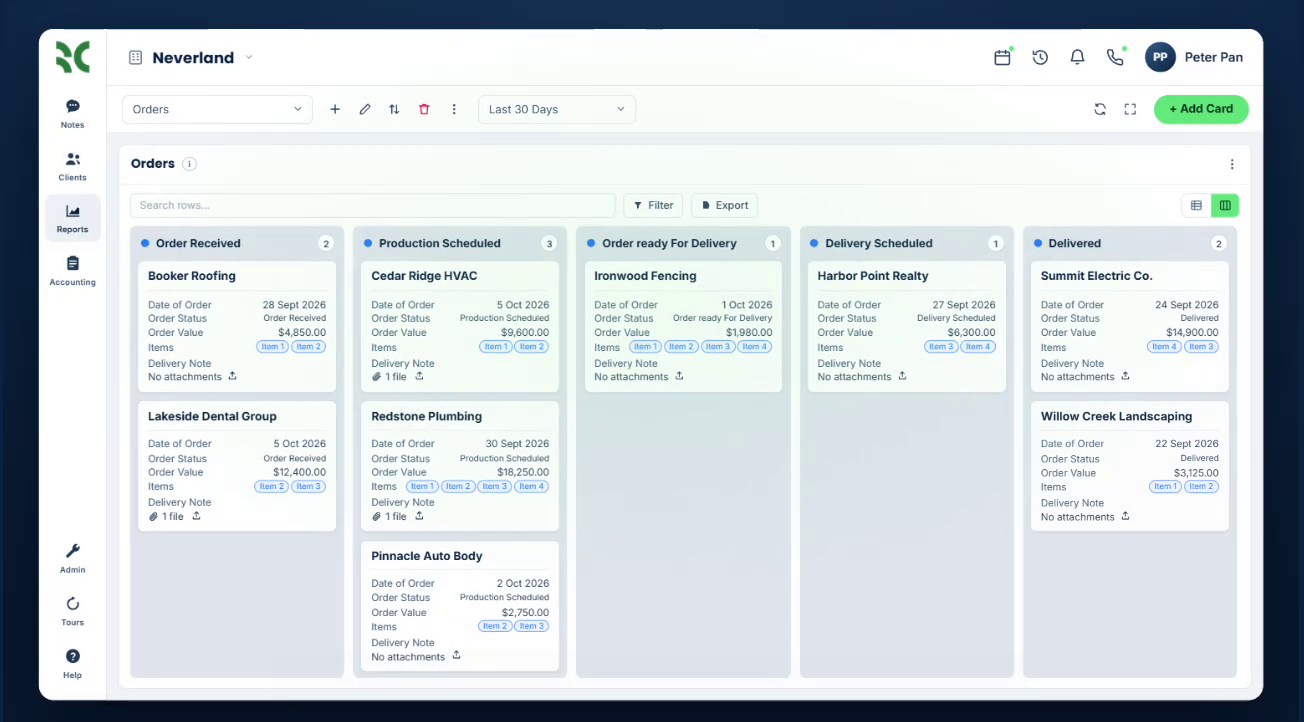The width and height of the screenshot is (1304, 722).
Task: Click the red trash delete icon
Action: click(x=424, y=109)
